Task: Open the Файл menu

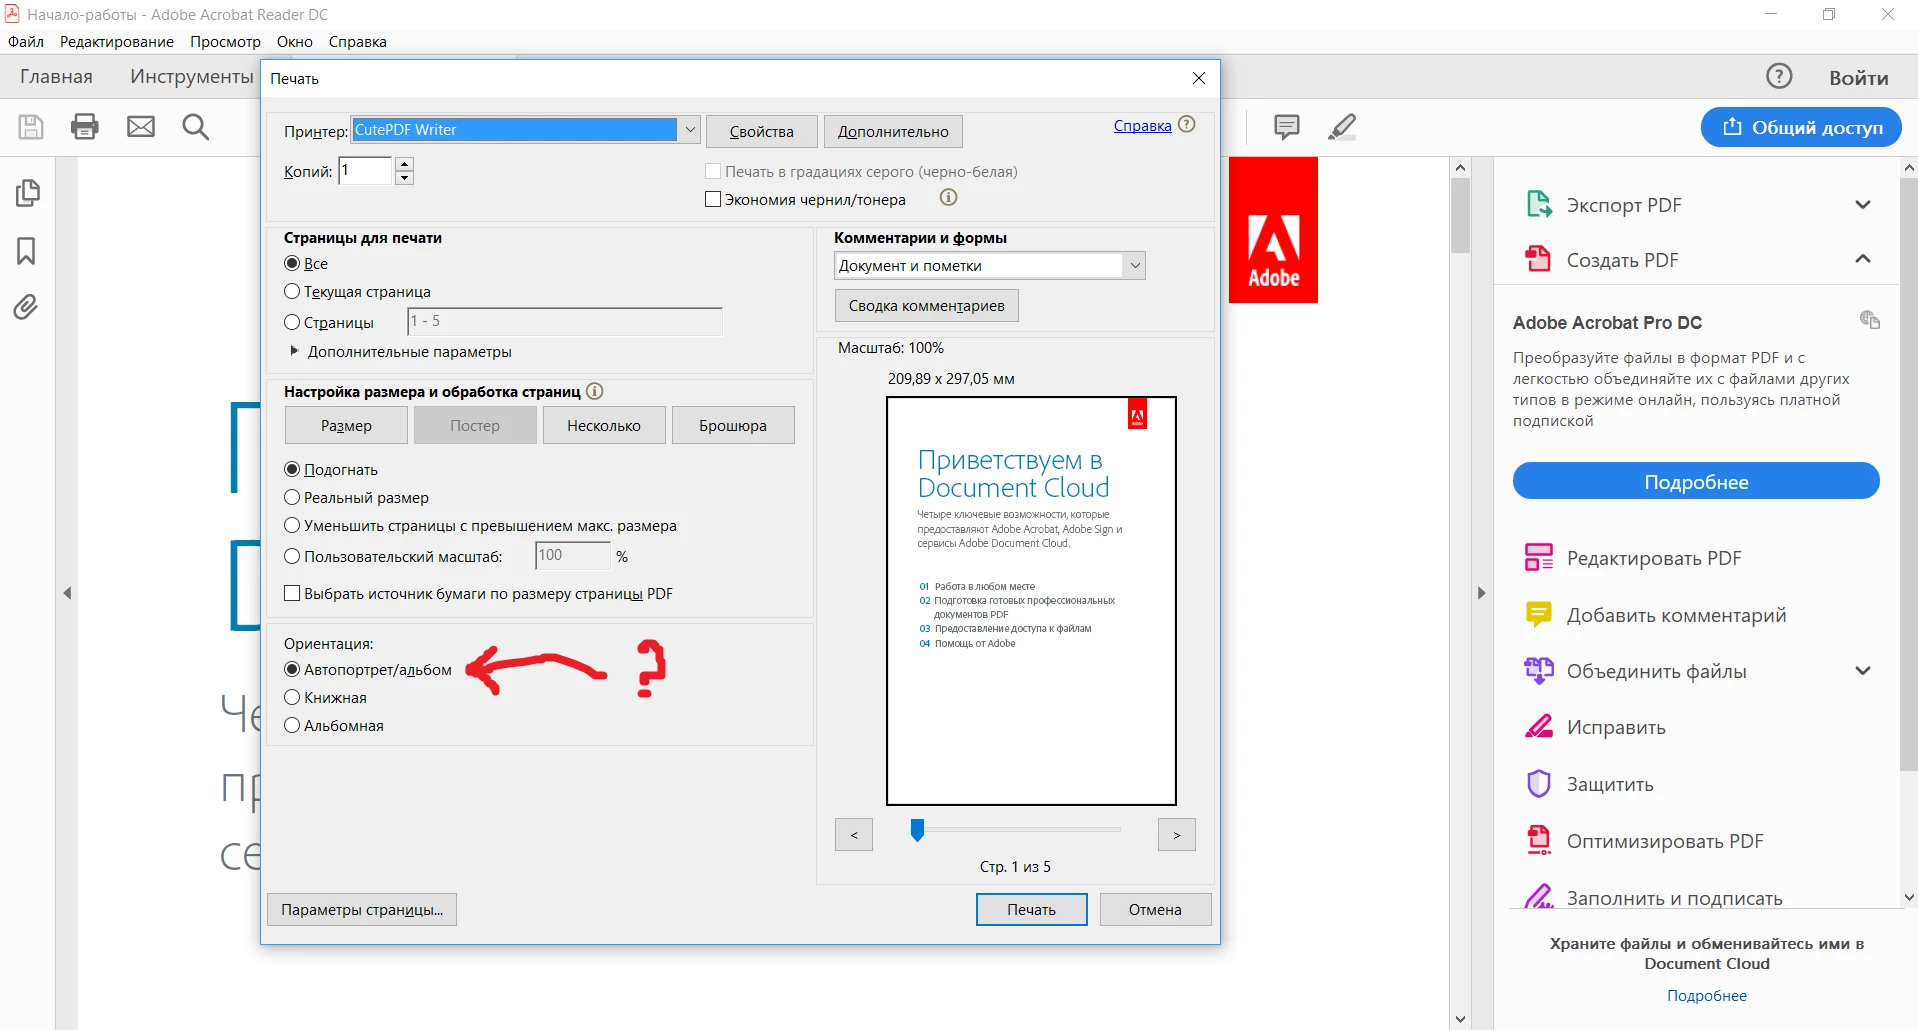Action: 26,42
